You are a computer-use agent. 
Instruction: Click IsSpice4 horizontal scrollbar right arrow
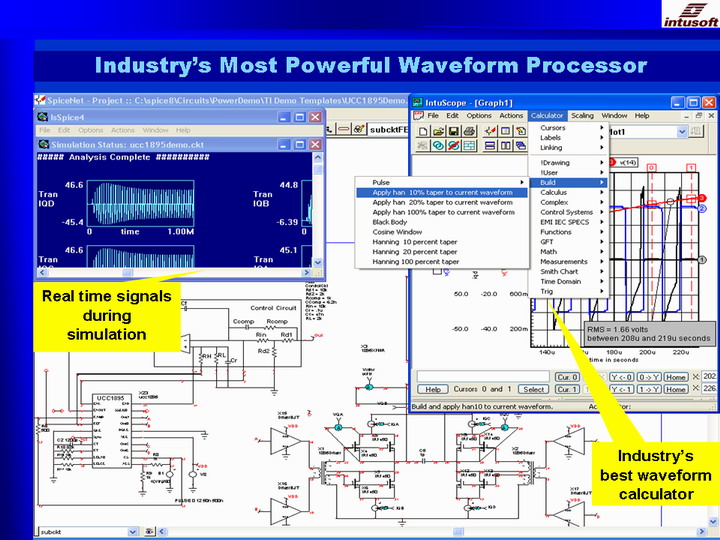point(307,273)
